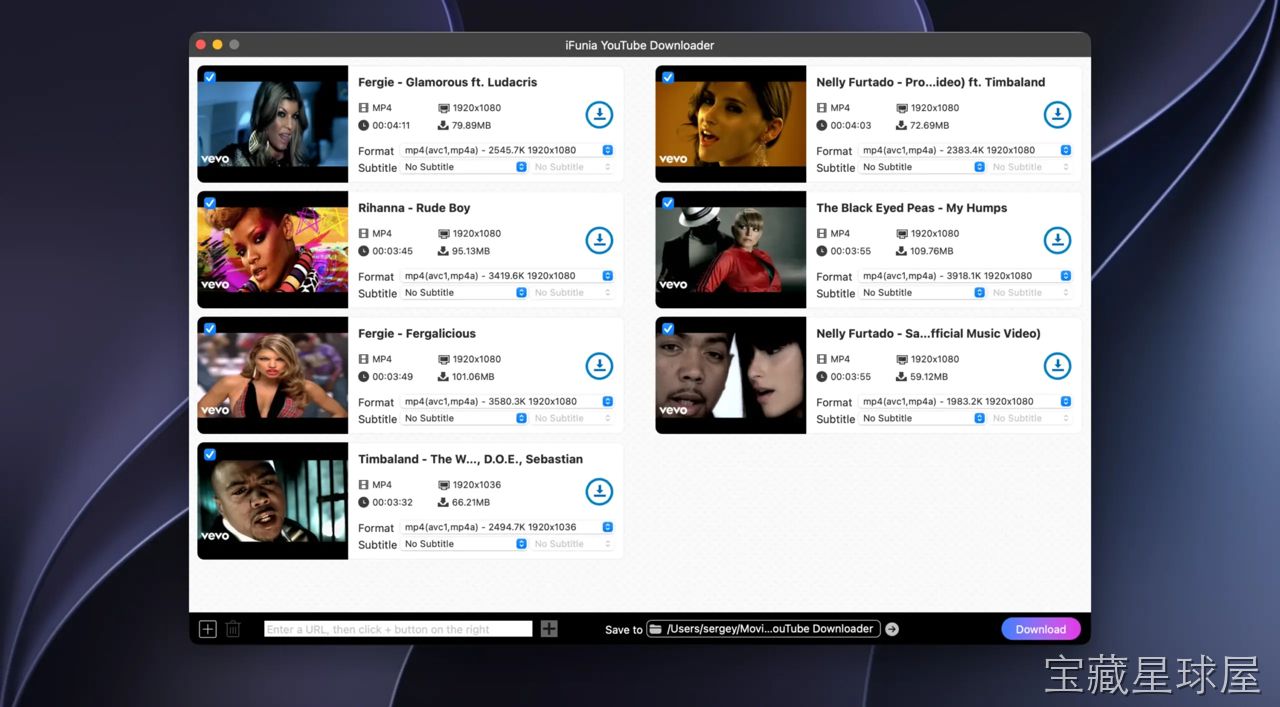1280x707 pixels.
Task: Download the Nelly Furtado Promiscuous video
Action: [x=1057, y=114]
